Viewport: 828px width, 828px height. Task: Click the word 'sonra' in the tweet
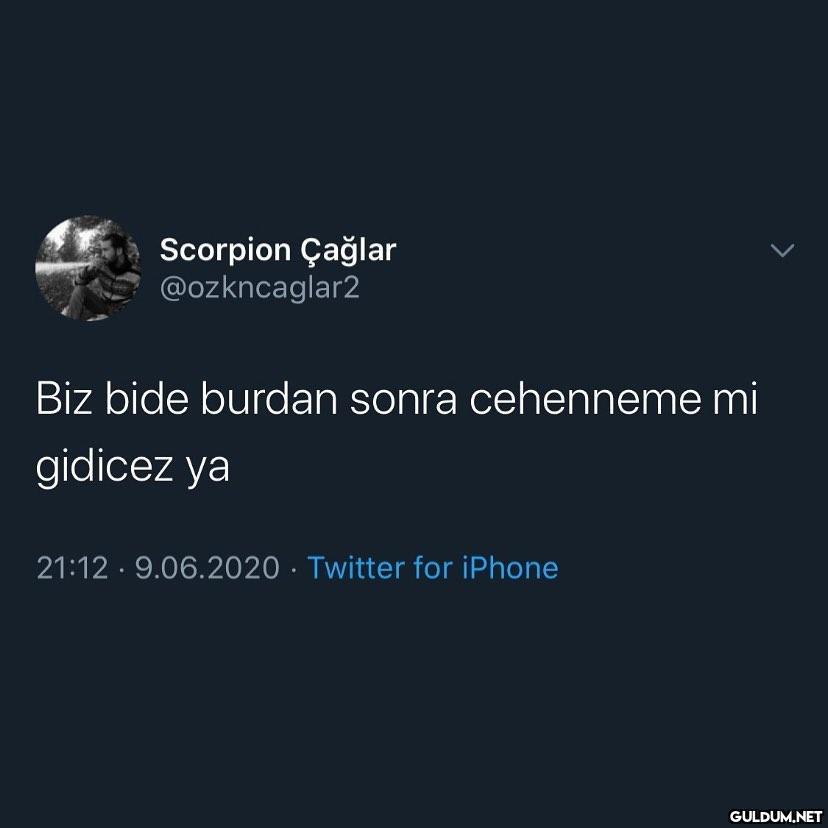[x=403, y=401]
